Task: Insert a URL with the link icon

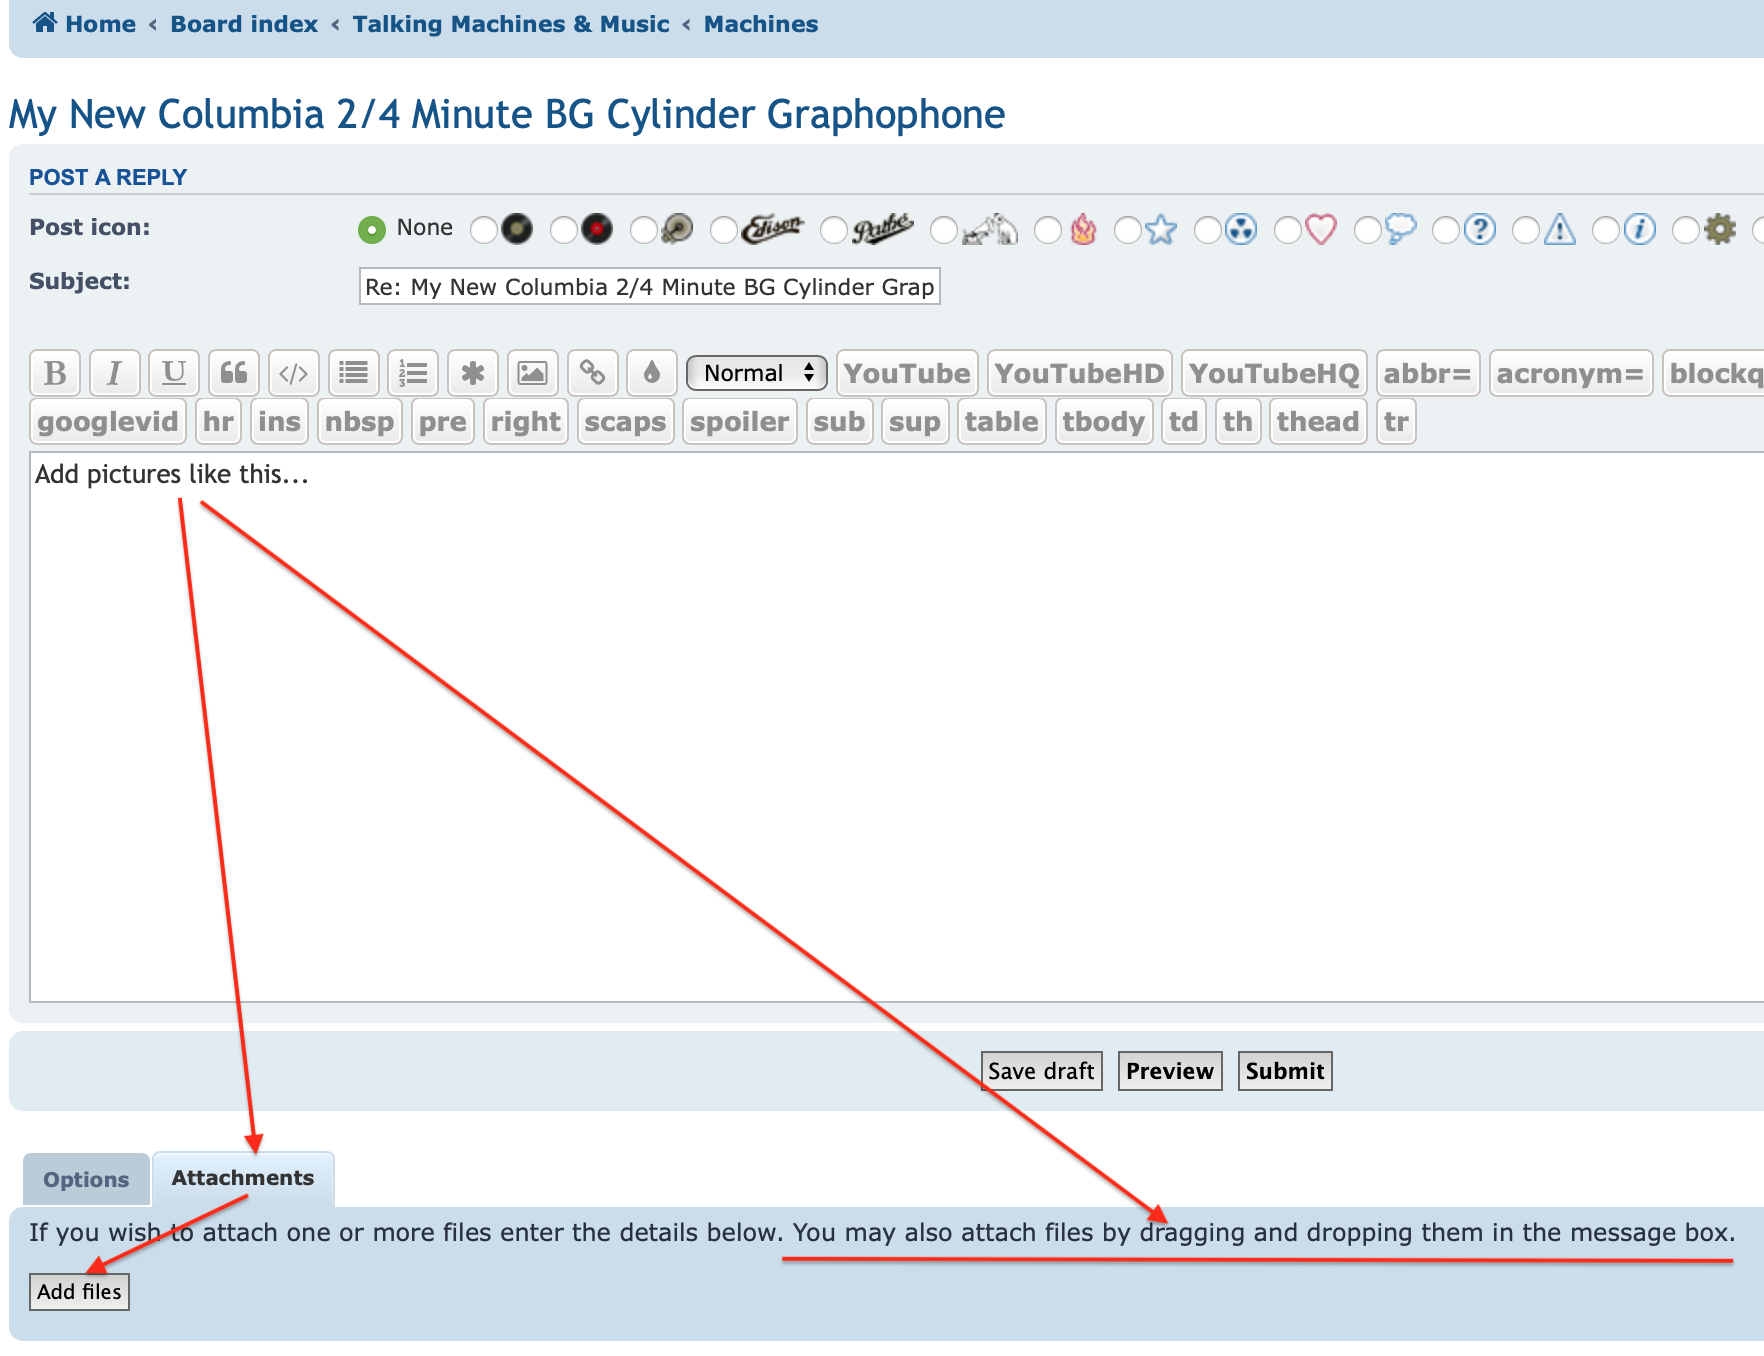Action: [x=592, y=374]
